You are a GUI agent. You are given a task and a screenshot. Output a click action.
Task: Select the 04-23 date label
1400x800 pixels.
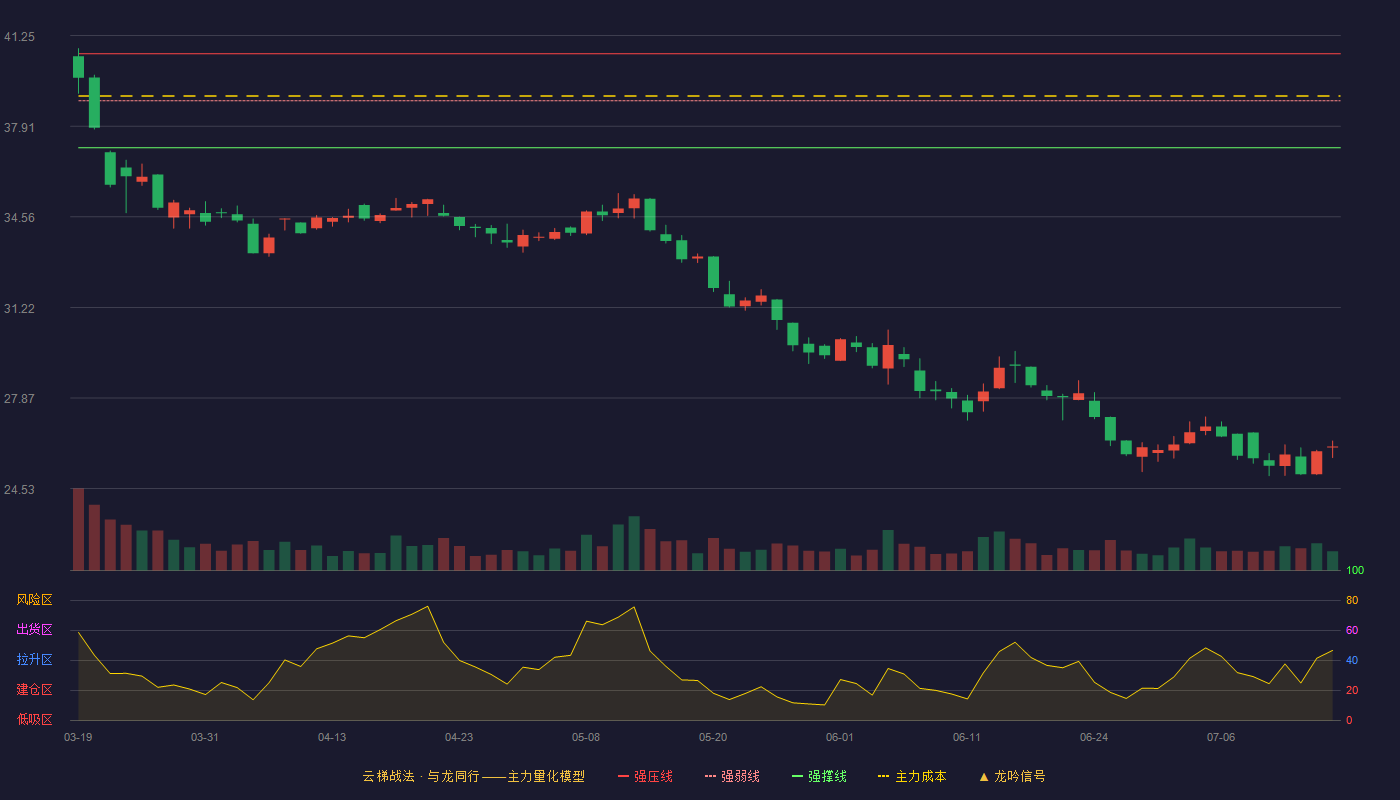[459, 737]
